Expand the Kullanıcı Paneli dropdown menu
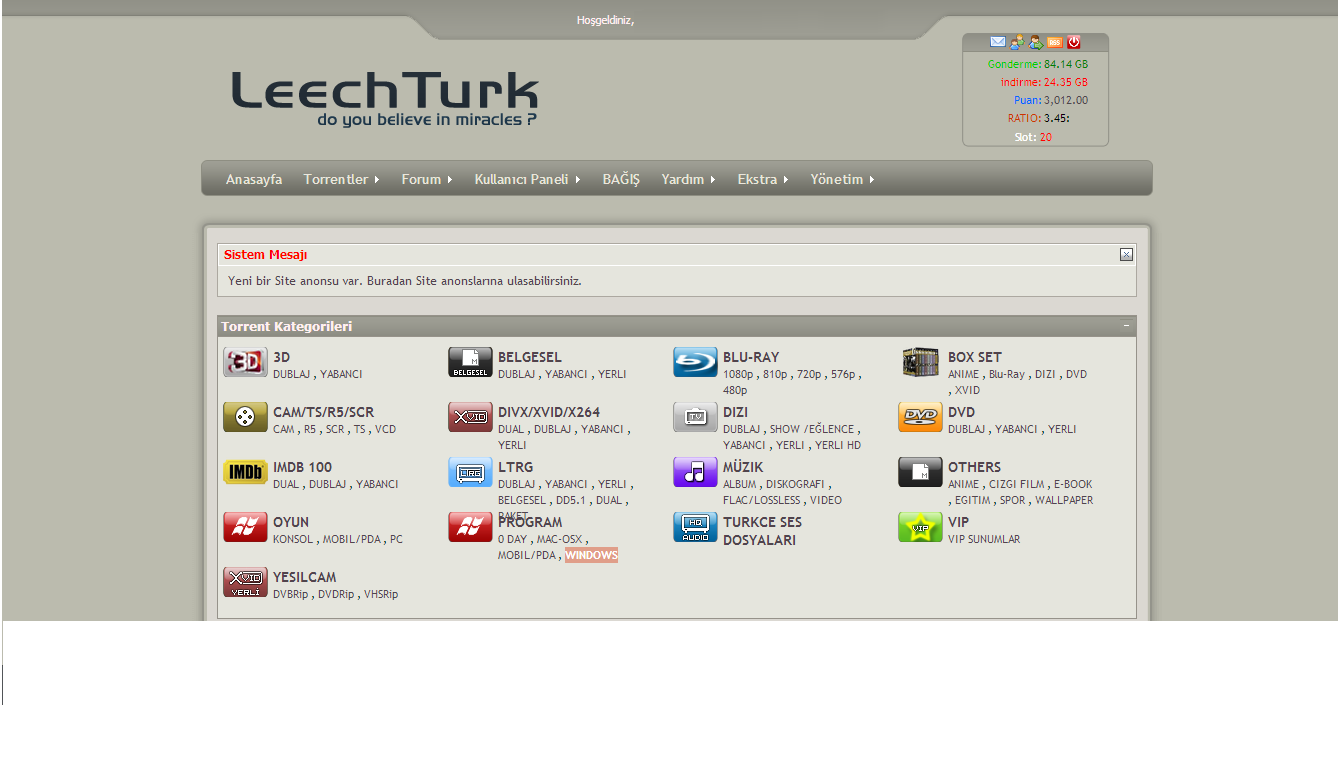Viewport: 1338px width, 768px height. [527, 180]
